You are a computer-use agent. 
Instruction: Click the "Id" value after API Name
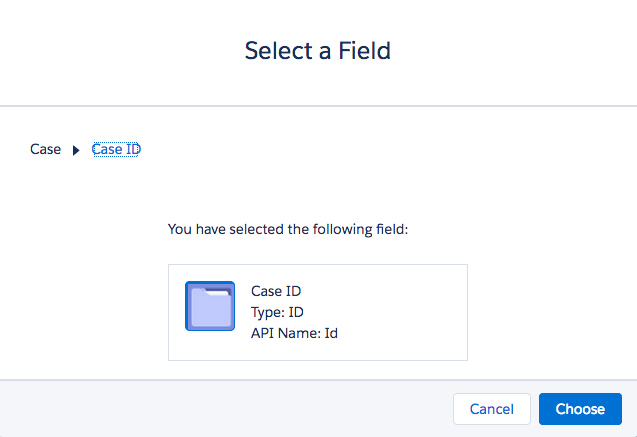(x=330, y=331)
